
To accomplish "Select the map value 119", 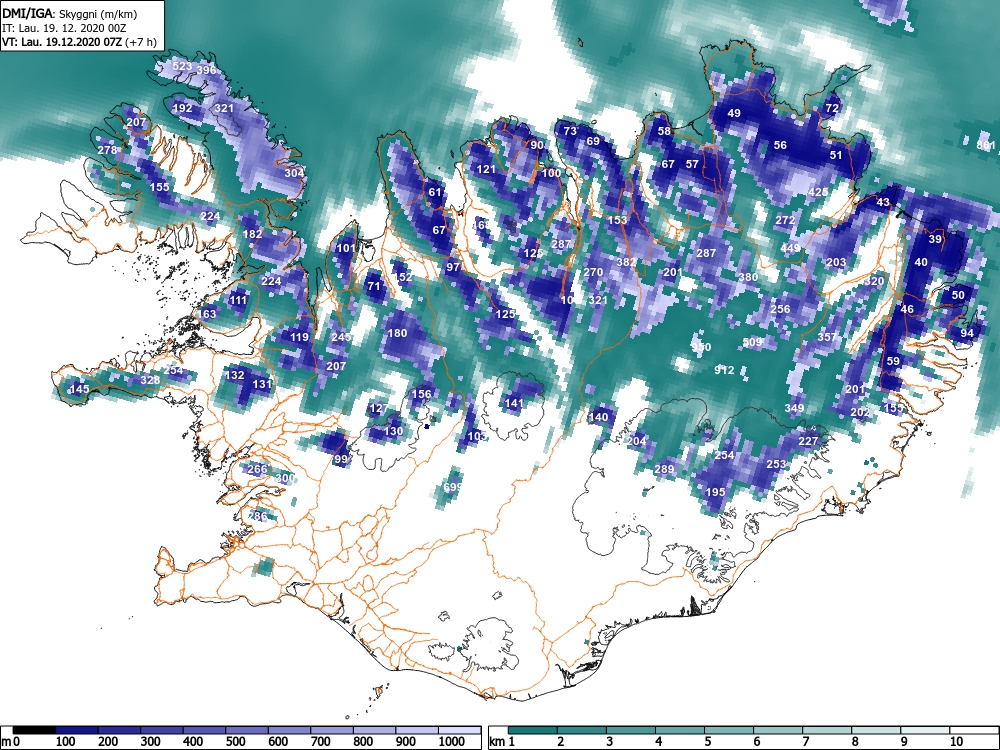I will click(299, 337).
